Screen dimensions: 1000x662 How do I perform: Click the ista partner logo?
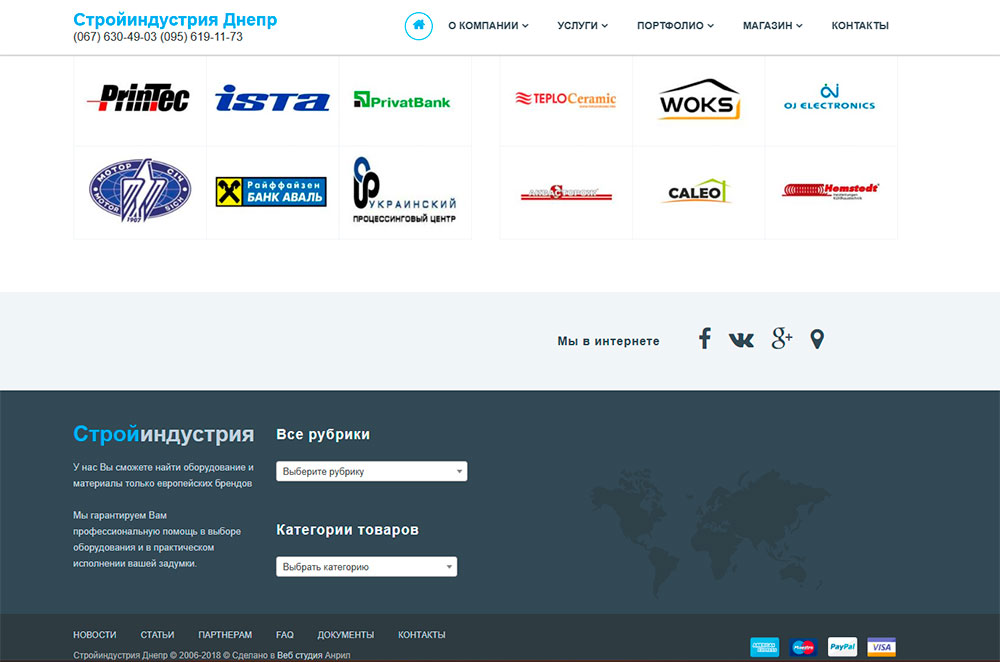272,99
